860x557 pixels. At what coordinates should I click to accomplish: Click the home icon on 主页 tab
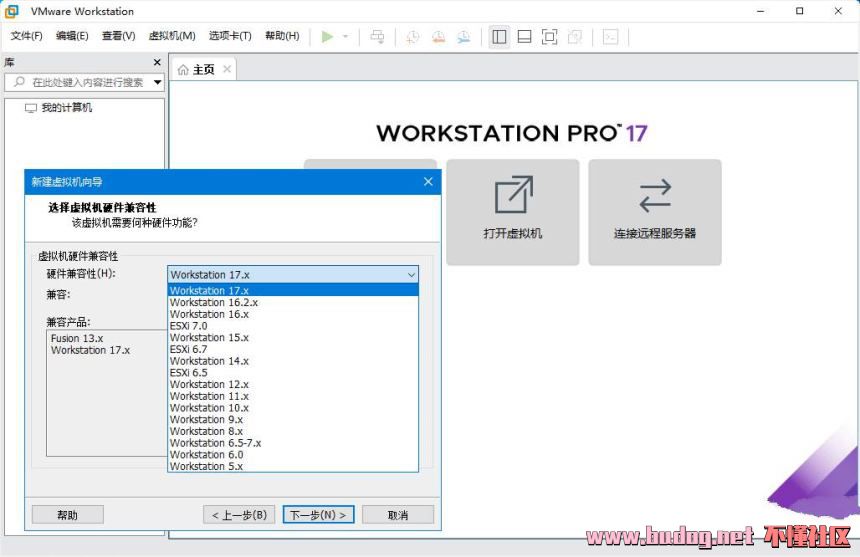pos(183,70)
